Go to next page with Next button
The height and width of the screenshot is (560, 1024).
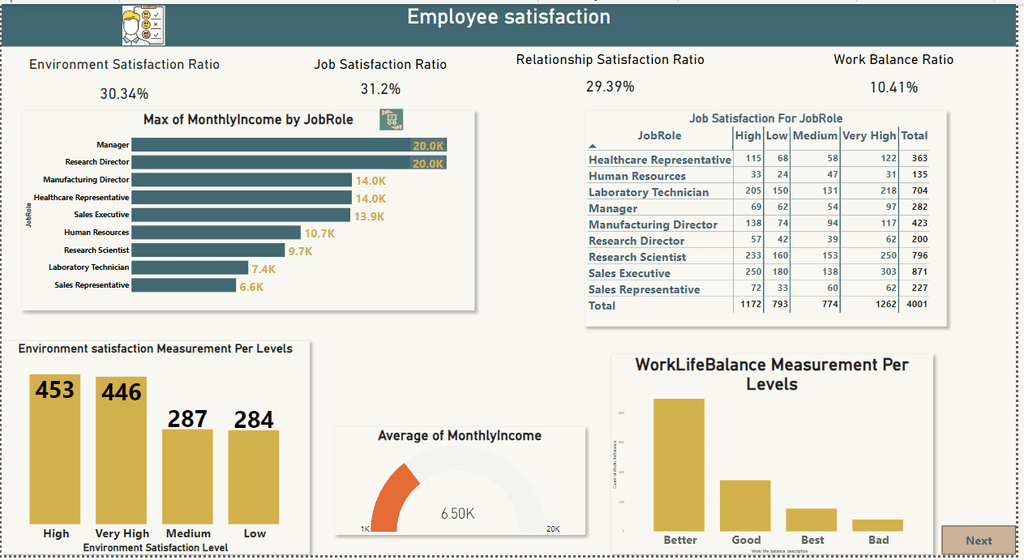pos(978,540)
